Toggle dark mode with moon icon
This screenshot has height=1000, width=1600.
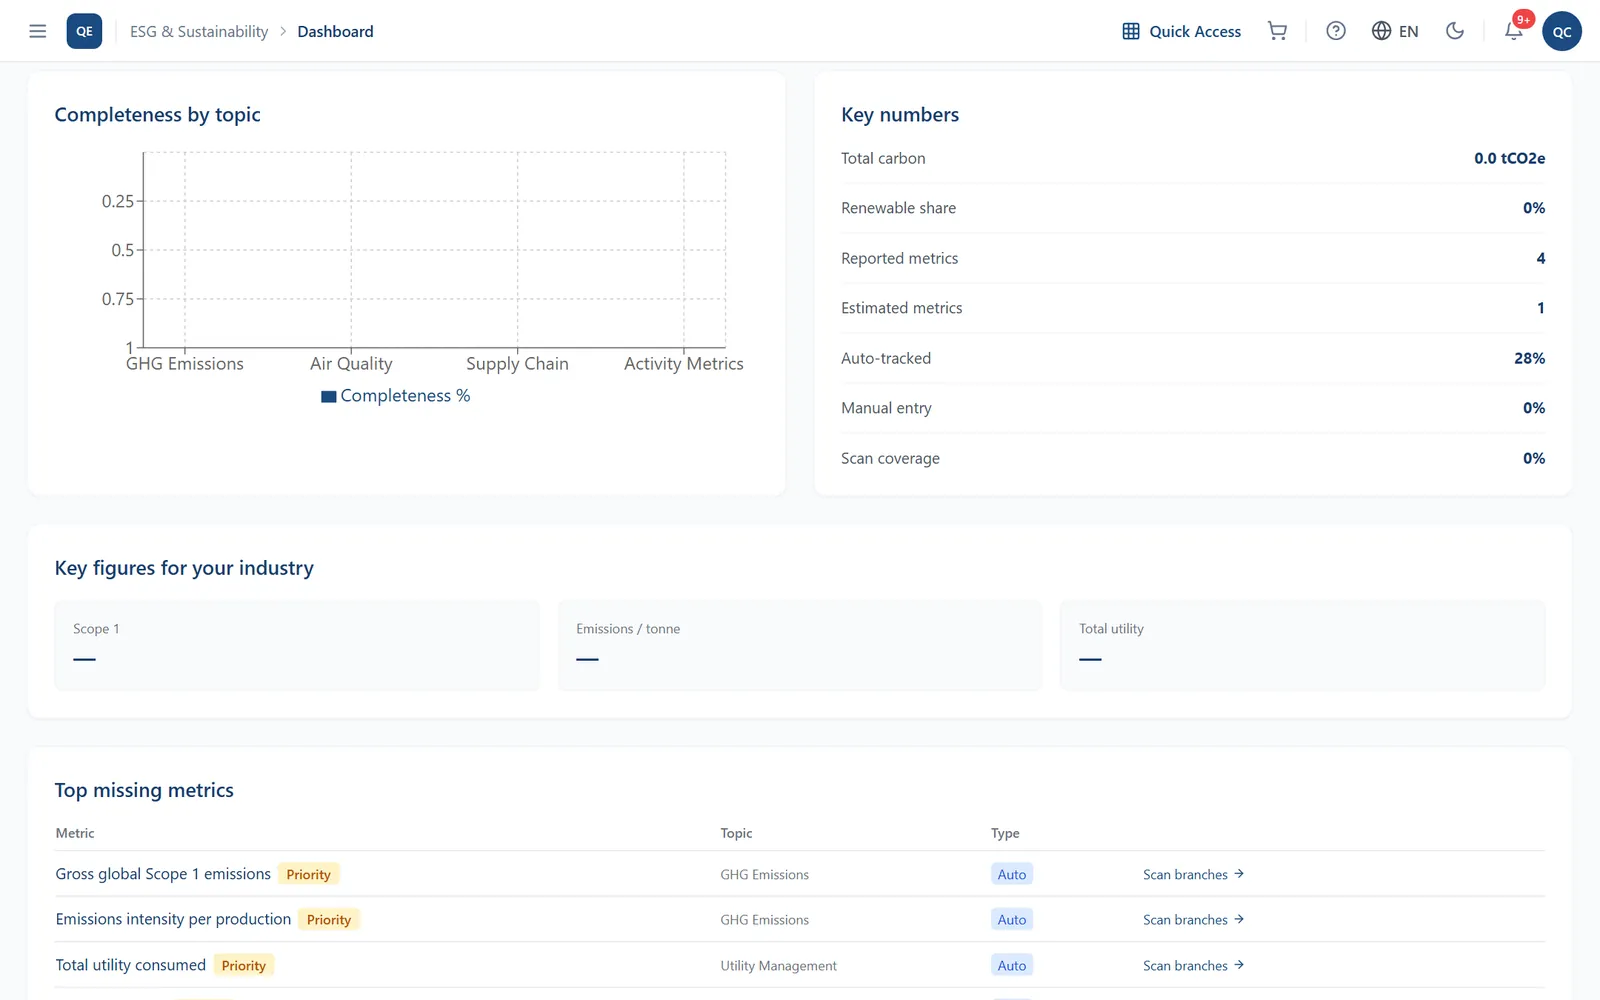point(1455,31)
